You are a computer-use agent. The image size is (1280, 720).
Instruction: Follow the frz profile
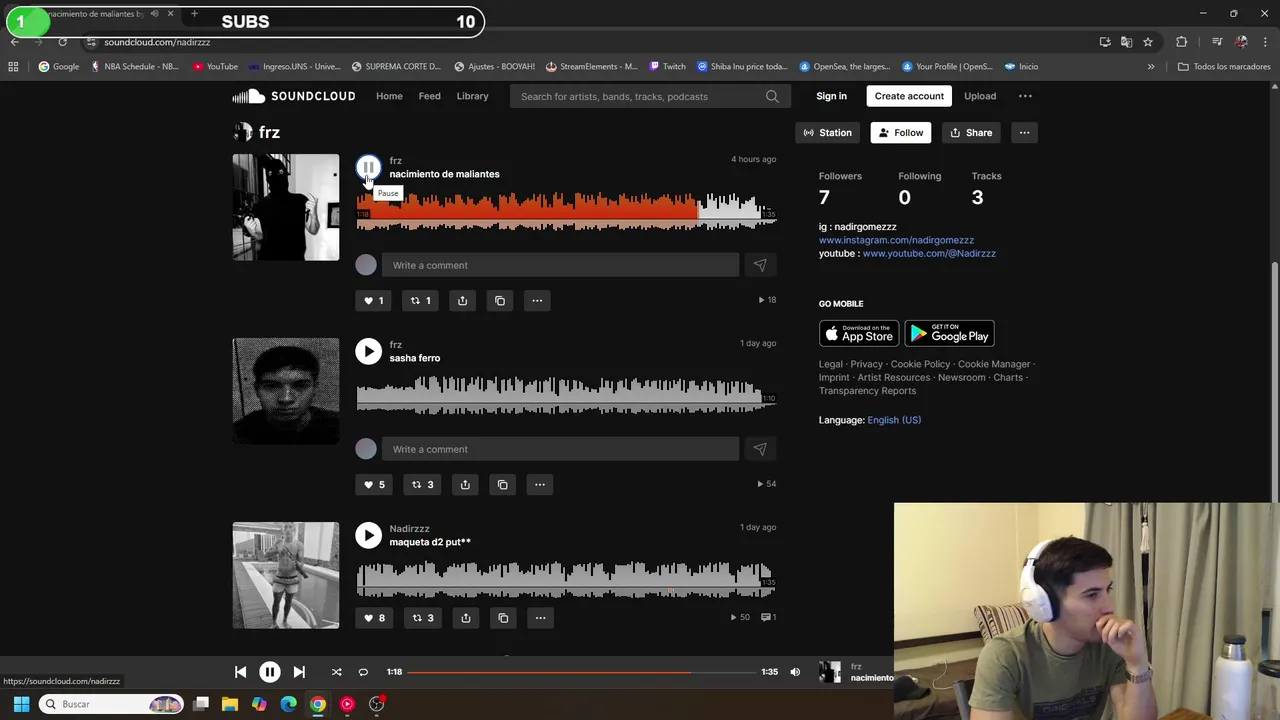tap(901, 132)
